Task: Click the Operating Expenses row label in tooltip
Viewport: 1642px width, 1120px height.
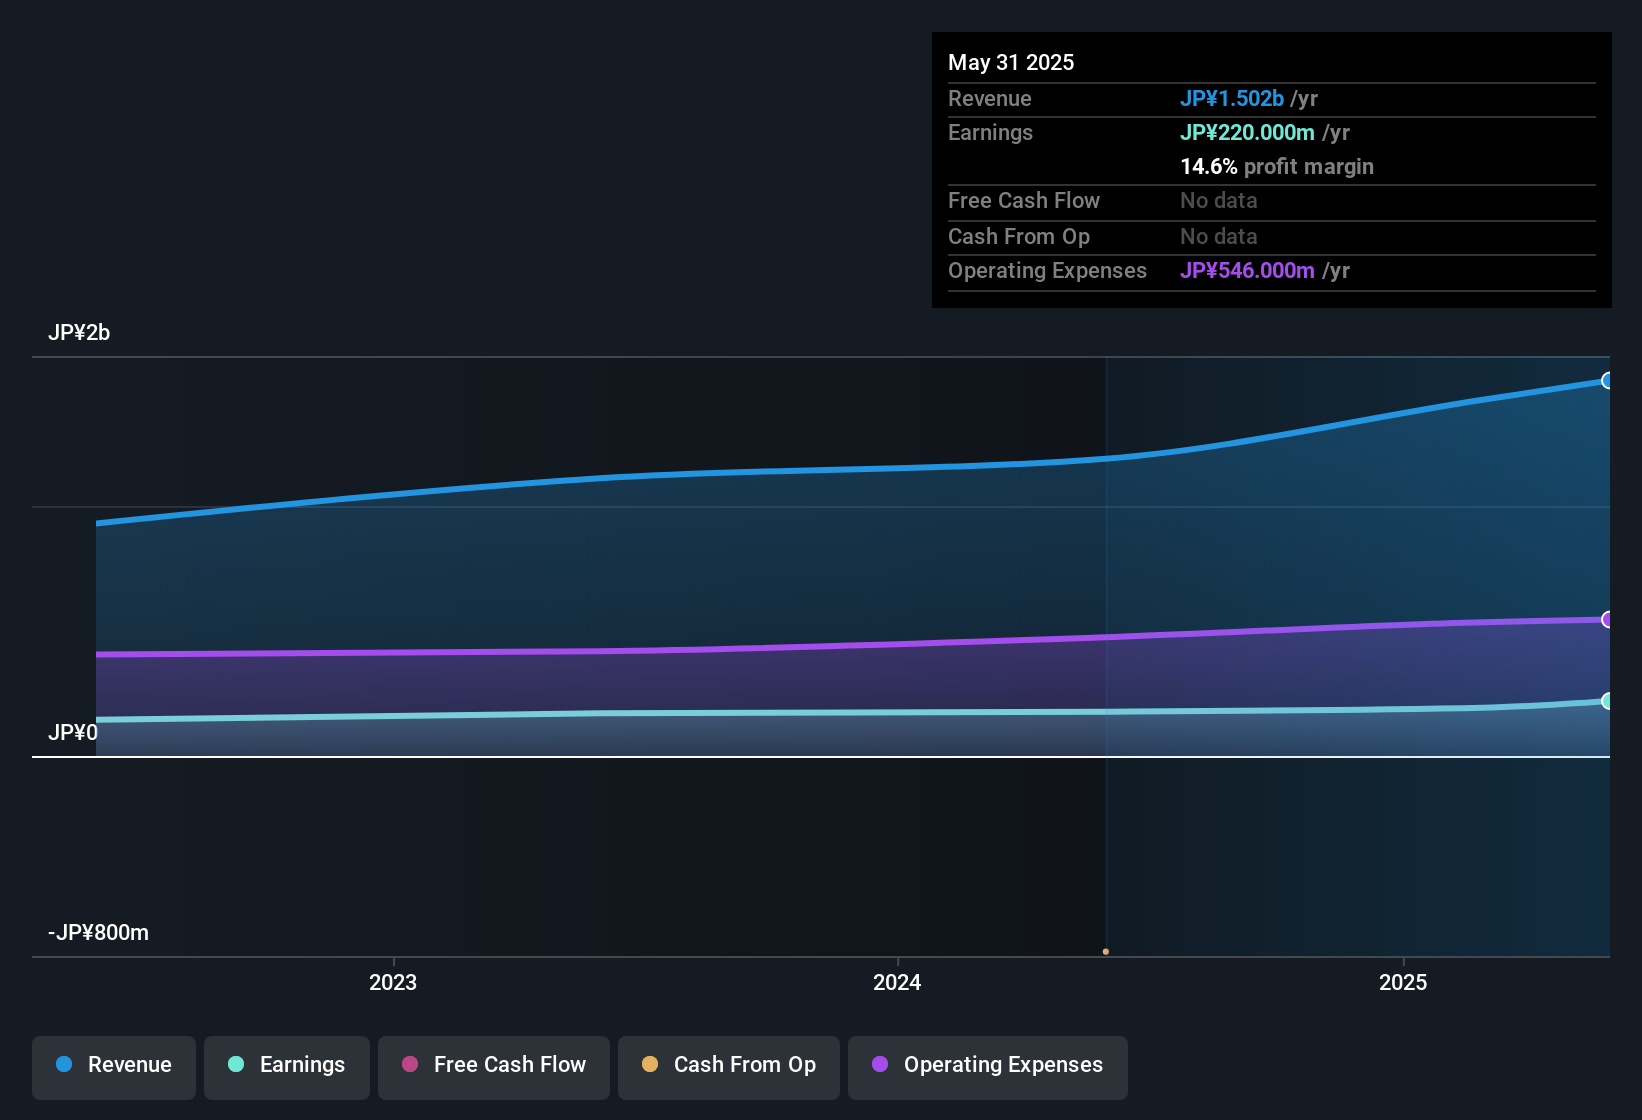Action: pyautogui.click(x=1047, y=270)
